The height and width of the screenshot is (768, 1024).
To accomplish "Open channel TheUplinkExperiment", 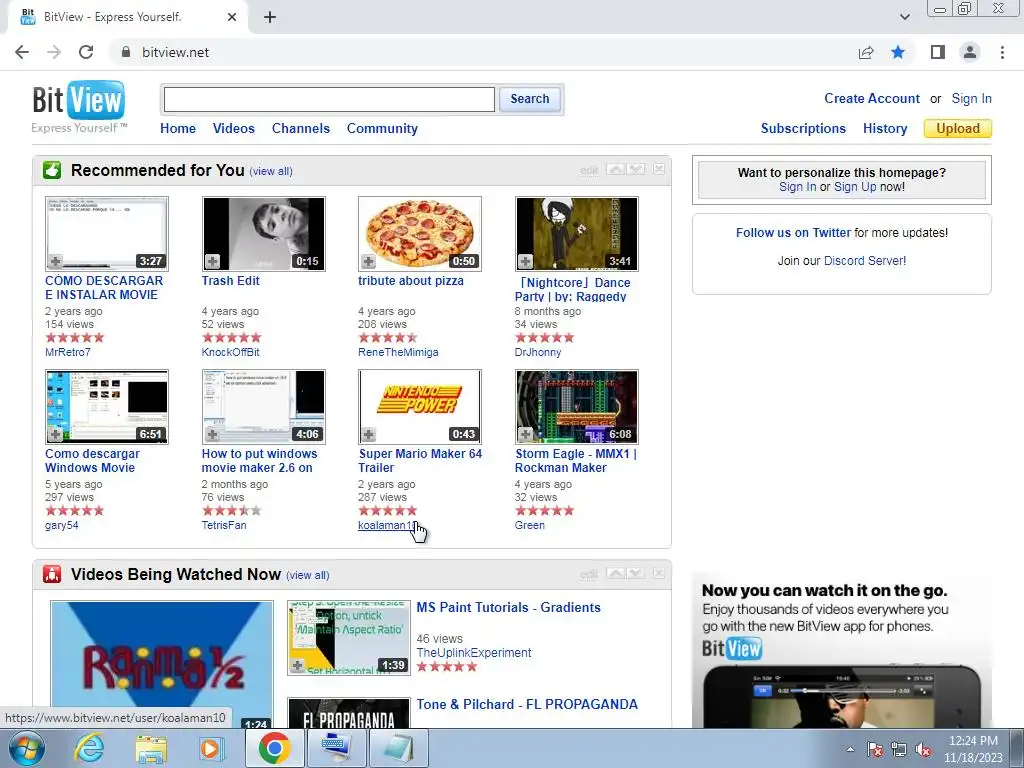I will click(473, 652).
